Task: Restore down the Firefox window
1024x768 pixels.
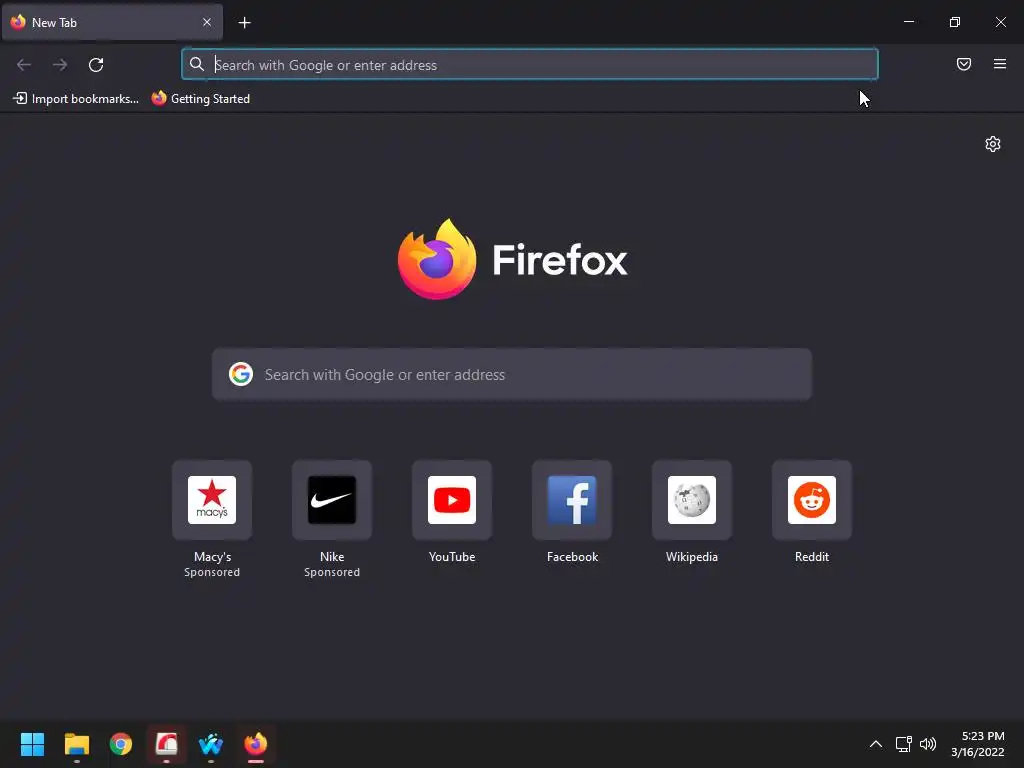Action: pos(955,22)
